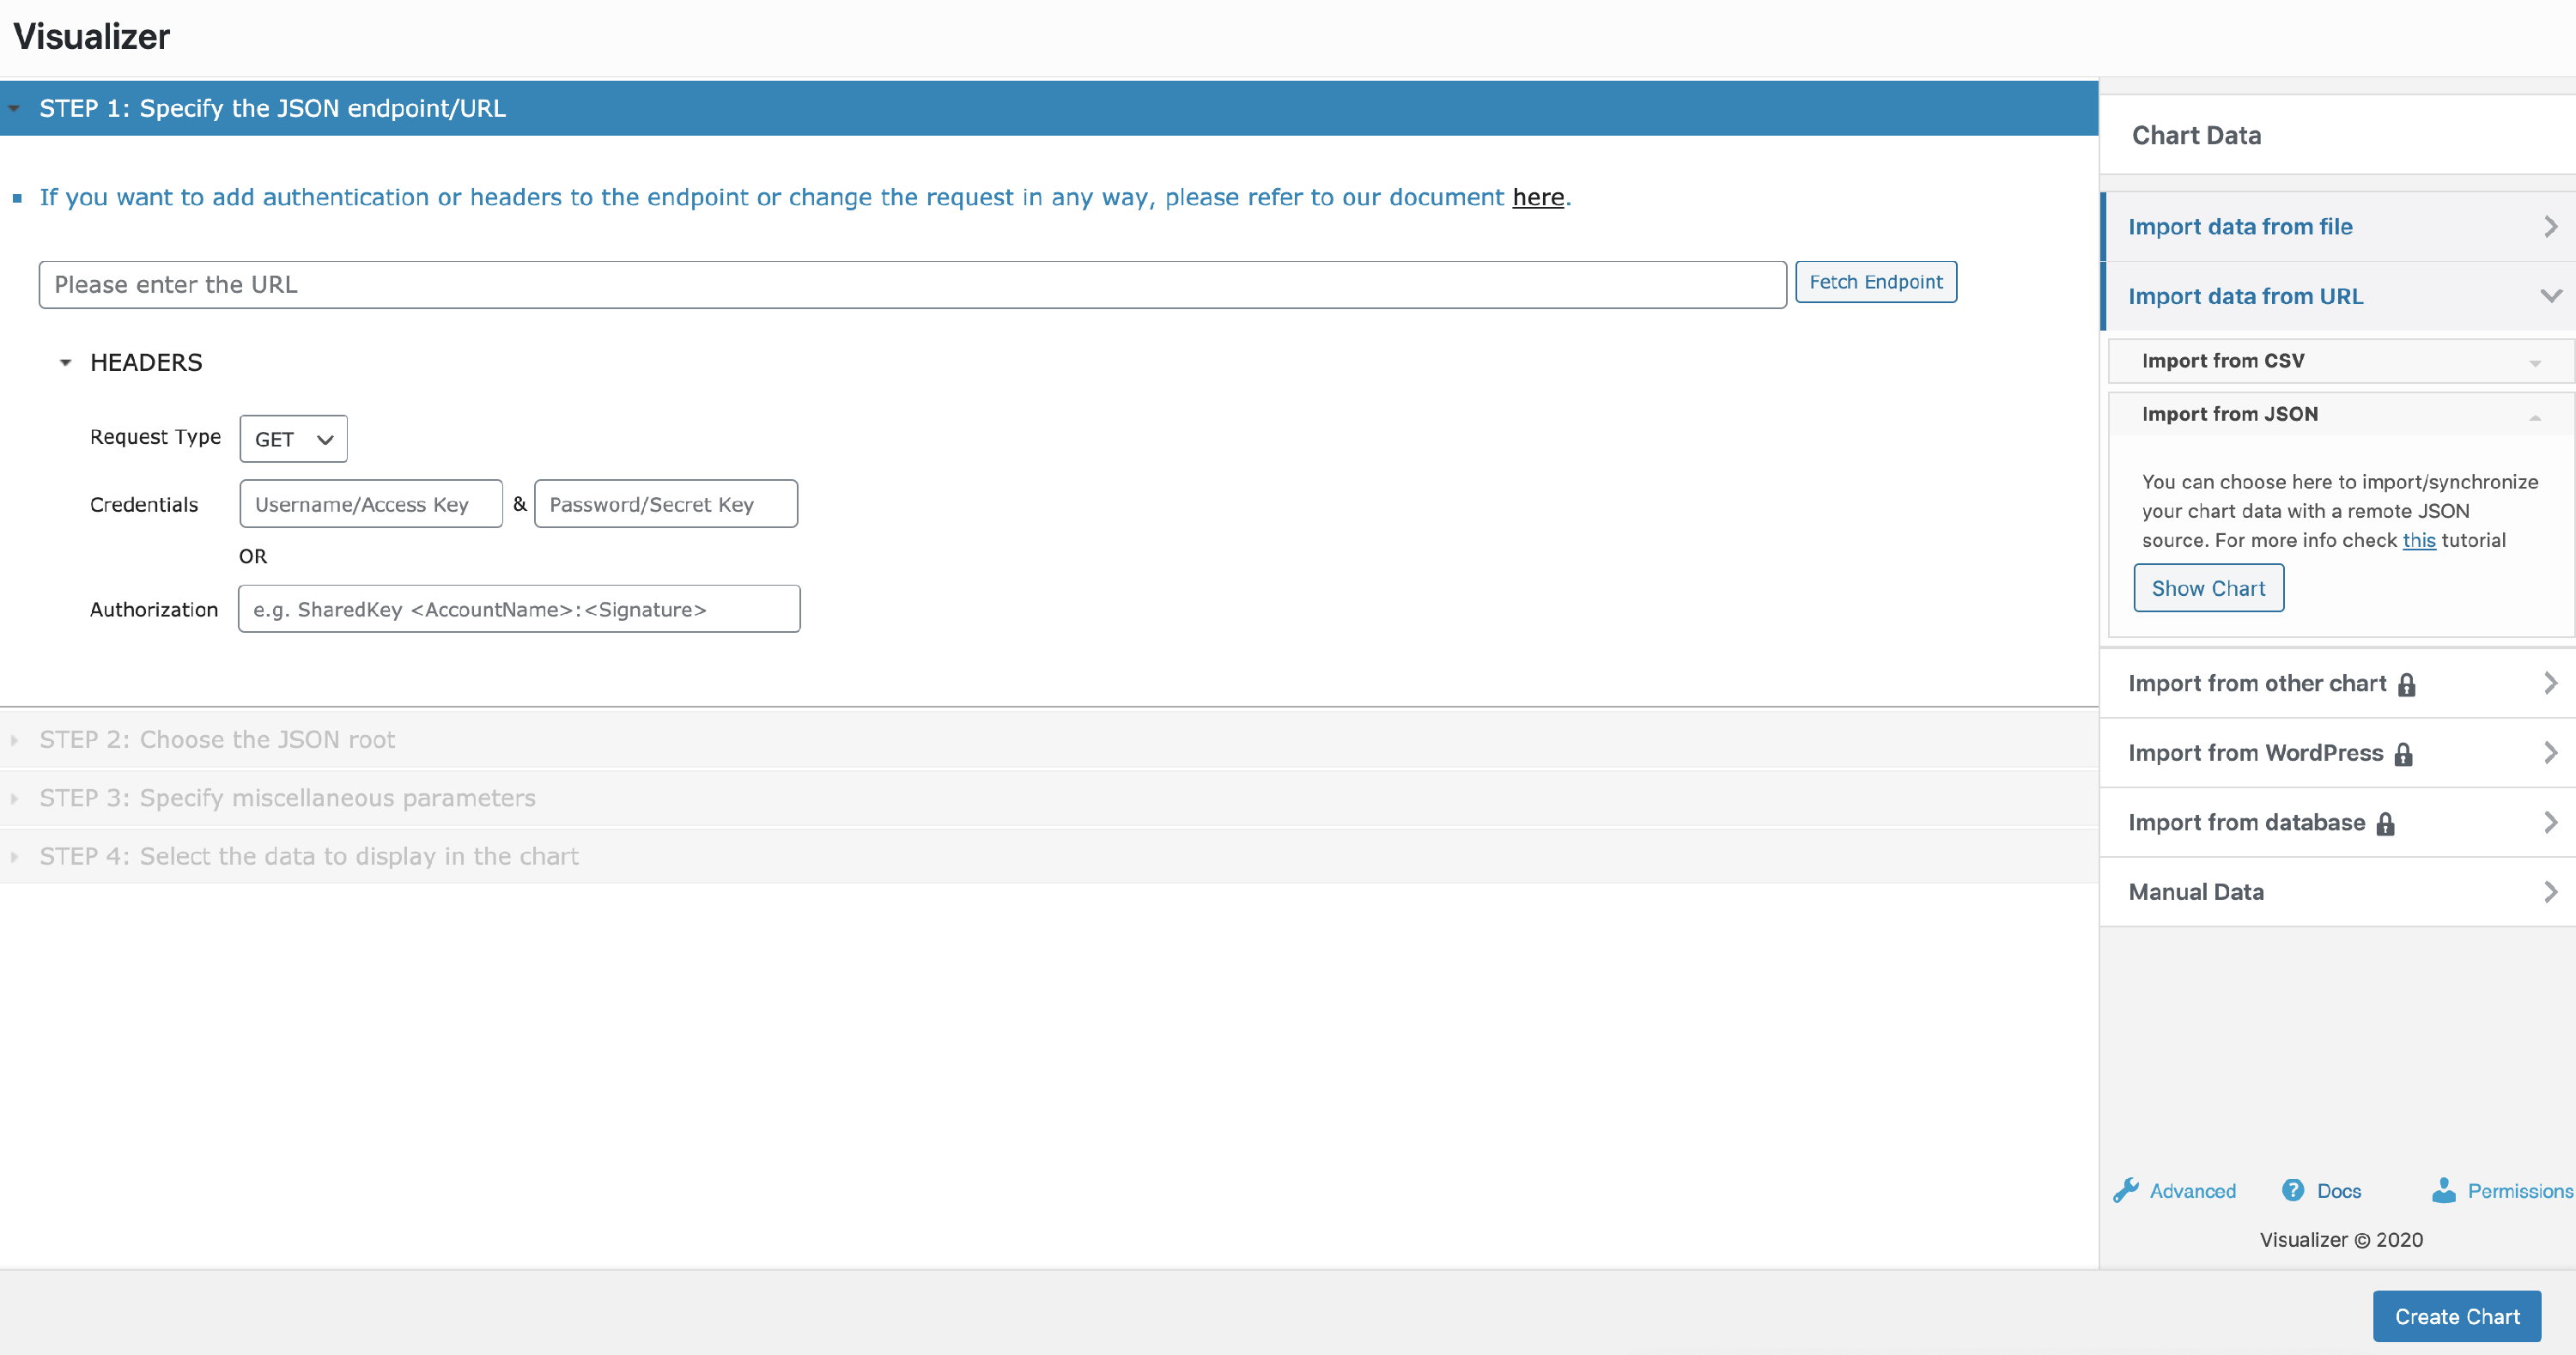
Task: Click the Show Chart button
Action: pos(2208,588)
